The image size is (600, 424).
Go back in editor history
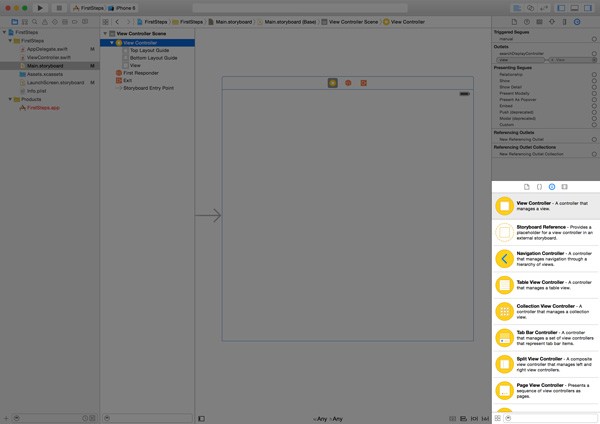pyautogui.click(x=117, y=22)
